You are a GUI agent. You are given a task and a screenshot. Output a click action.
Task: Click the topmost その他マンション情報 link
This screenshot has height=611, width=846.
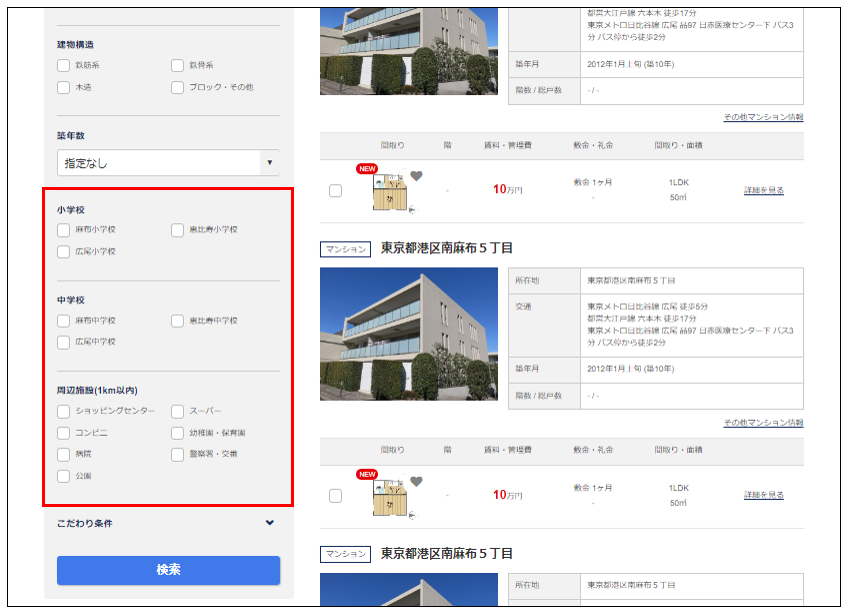763,117
